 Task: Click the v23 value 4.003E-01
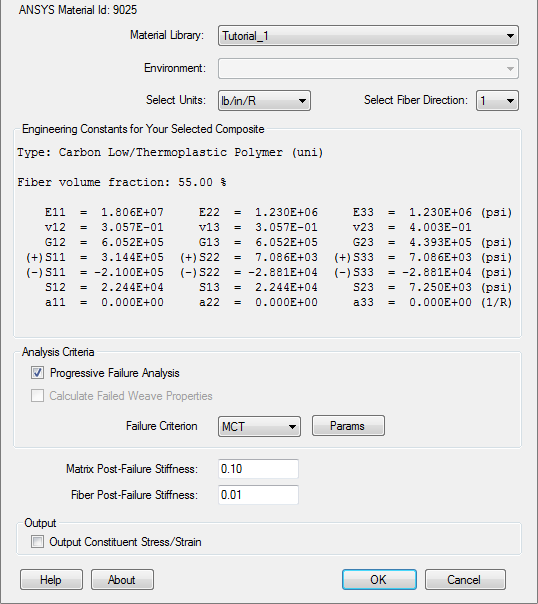pyautogui.click(x=440, y=227)
